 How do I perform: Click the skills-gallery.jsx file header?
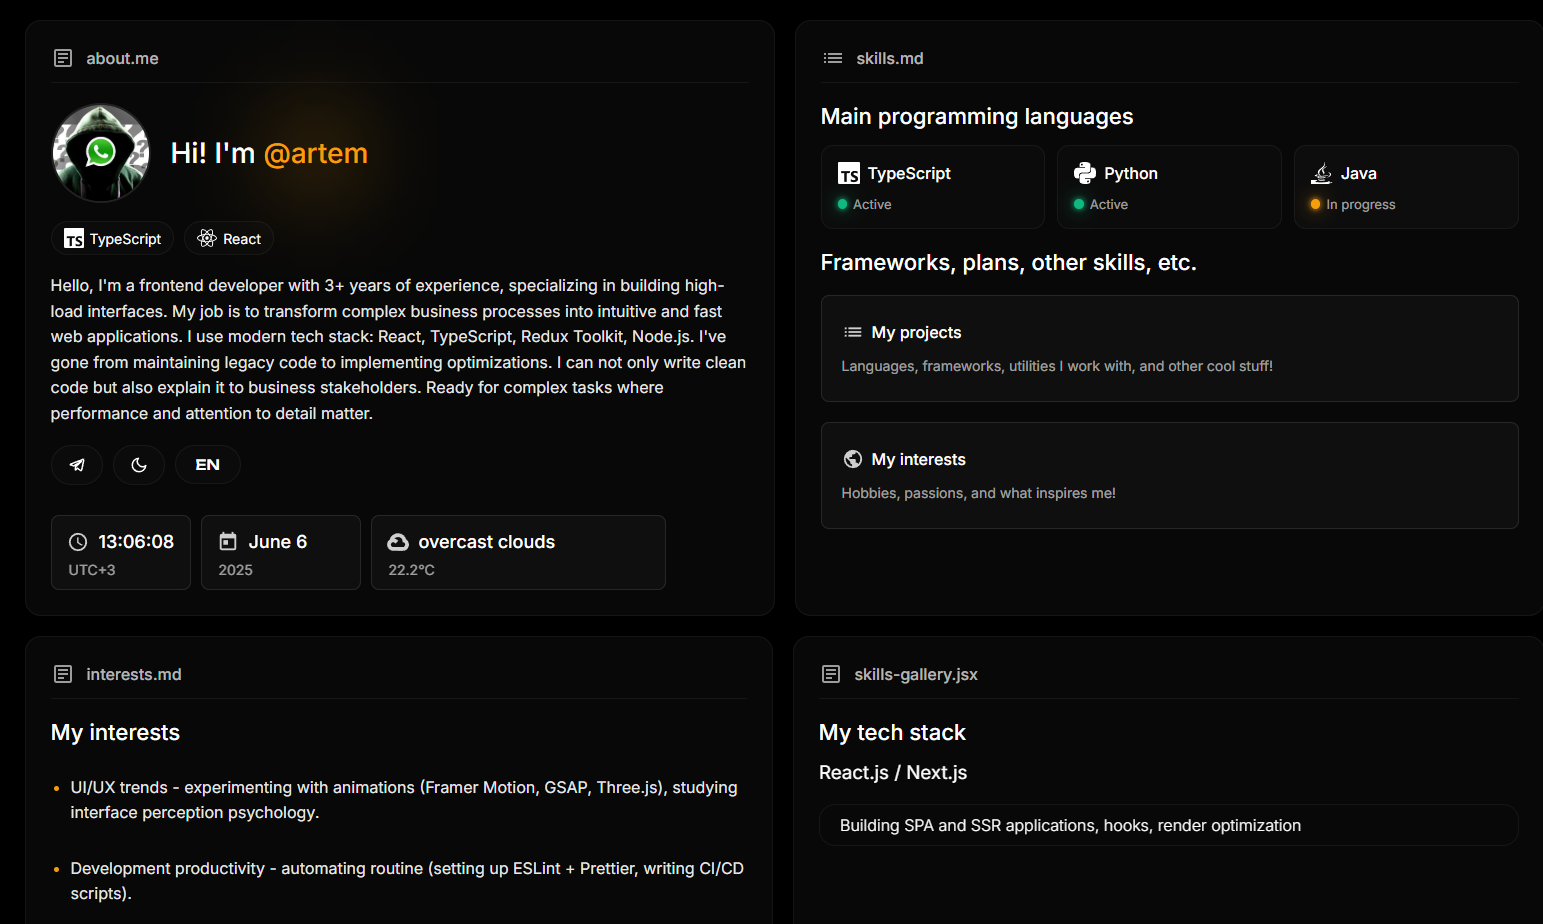(x=899, y=674)
